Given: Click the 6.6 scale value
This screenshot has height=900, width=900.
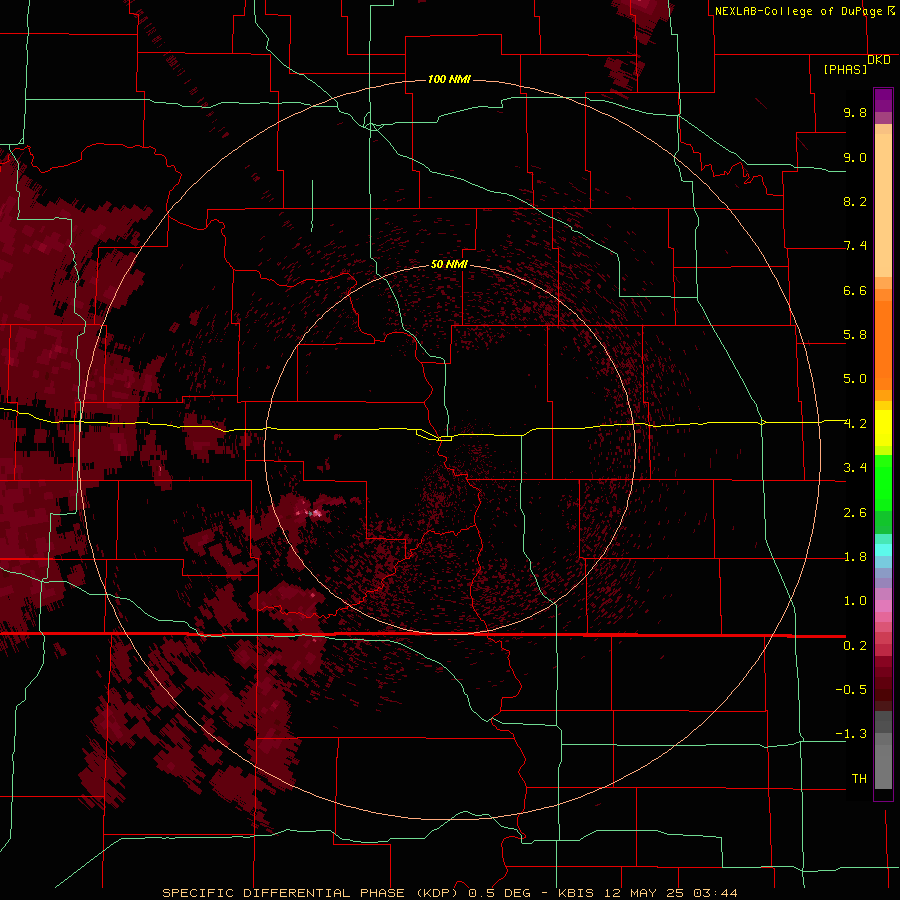Looking at the screenshot, I should point(855,290).
